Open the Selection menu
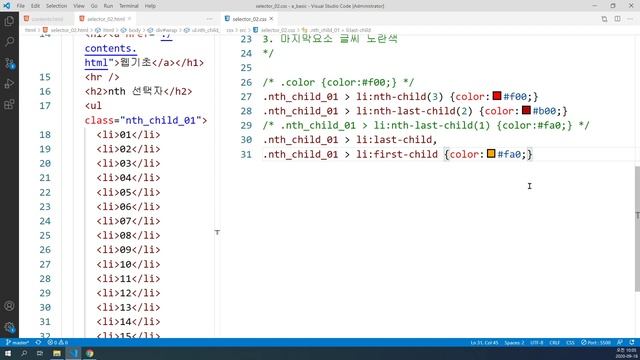Viewport: 640px width, 360px height. pos(56,6)
